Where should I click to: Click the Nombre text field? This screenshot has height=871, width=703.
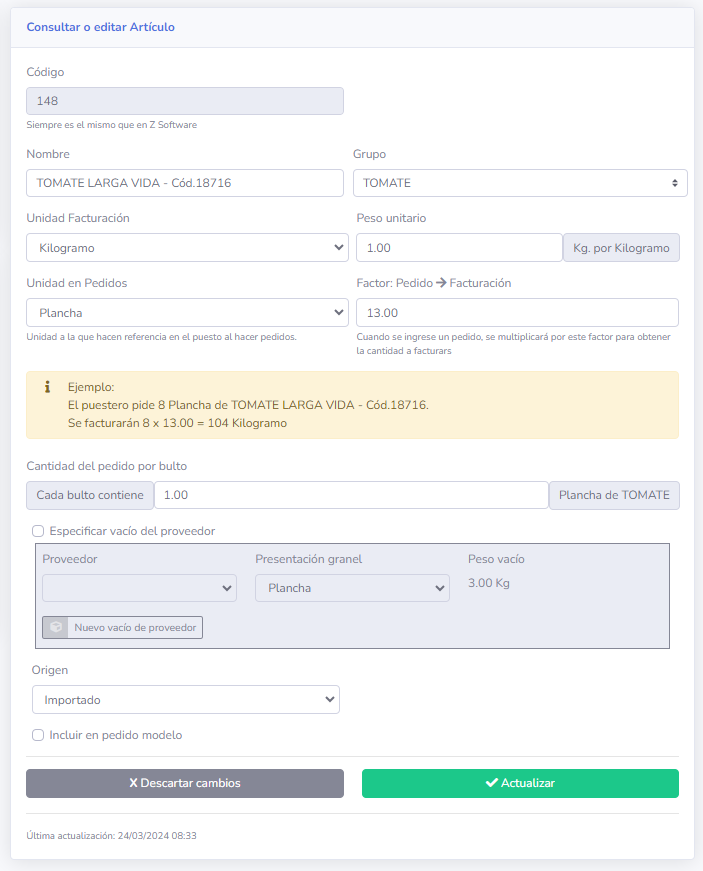click(x=185, y=183)
